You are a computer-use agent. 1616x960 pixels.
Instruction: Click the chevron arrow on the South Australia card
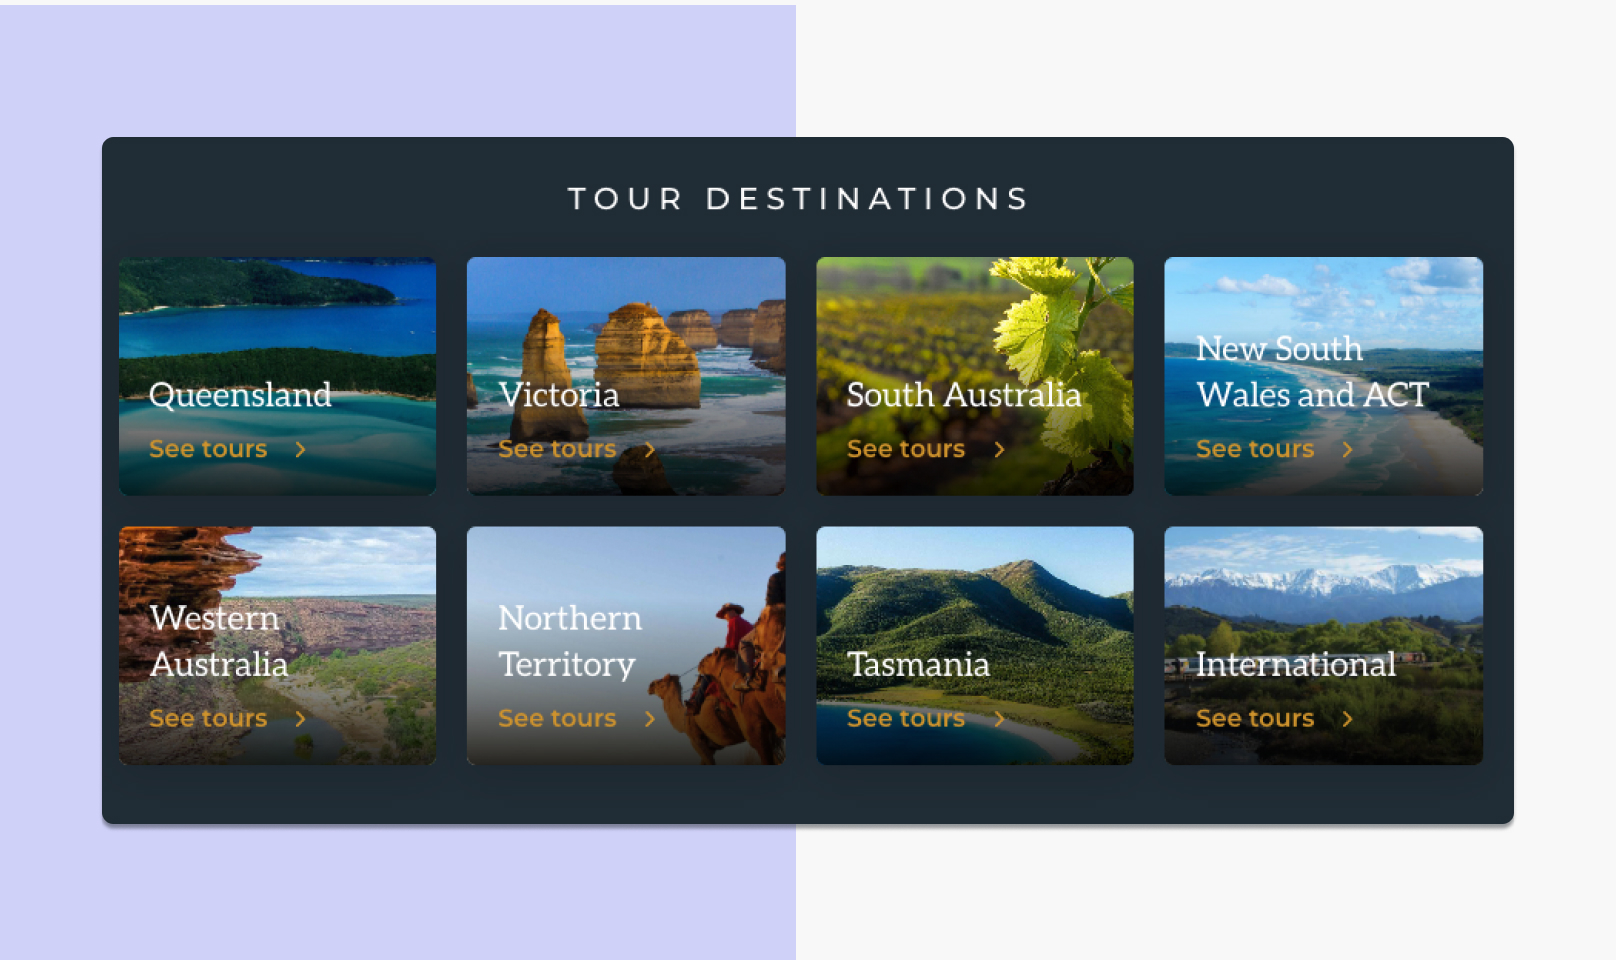pos(998,450)
